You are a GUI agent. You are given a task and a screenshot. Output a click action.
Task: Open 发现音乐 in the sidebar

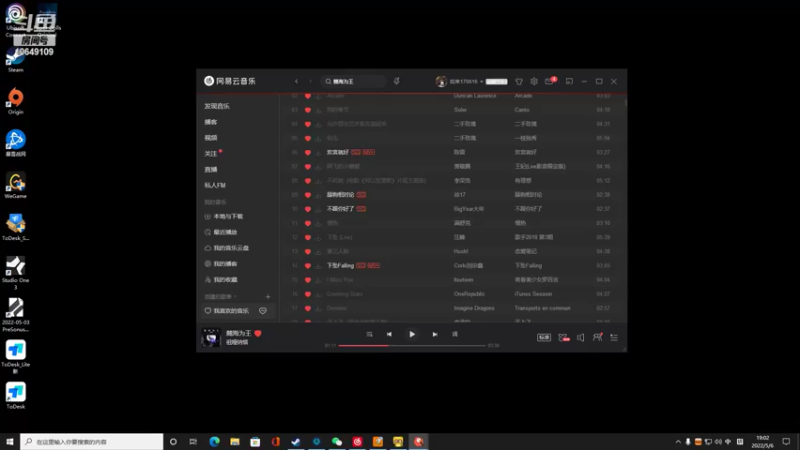(x=217, y=106)
